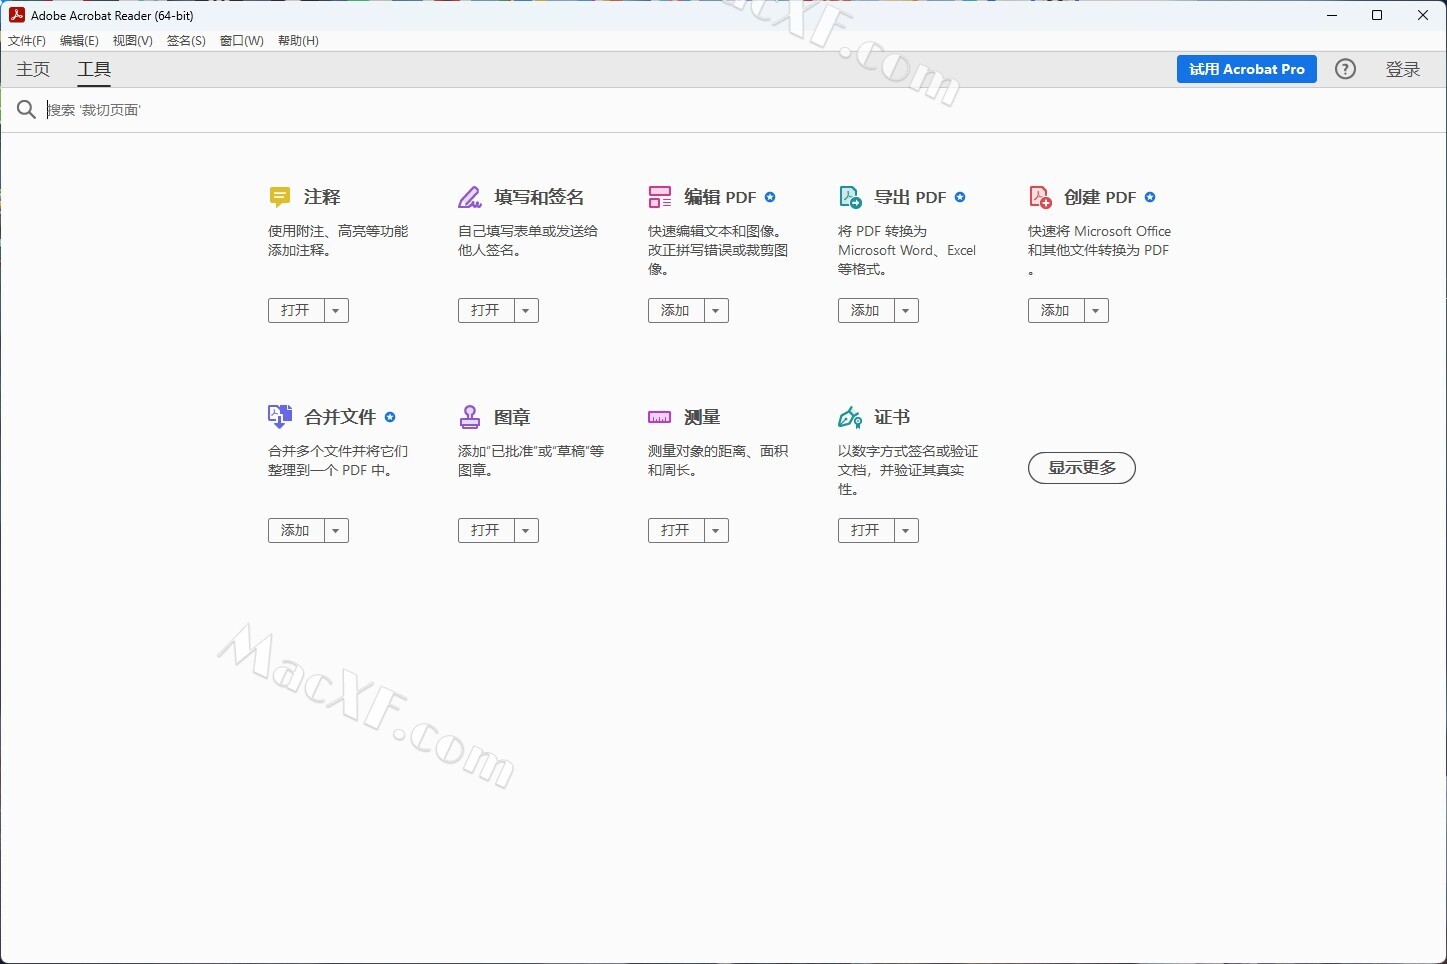Click the blue badge beside 导出 PDF
The height and width of the screenshot is (964, 1447).
click(960, 197)
